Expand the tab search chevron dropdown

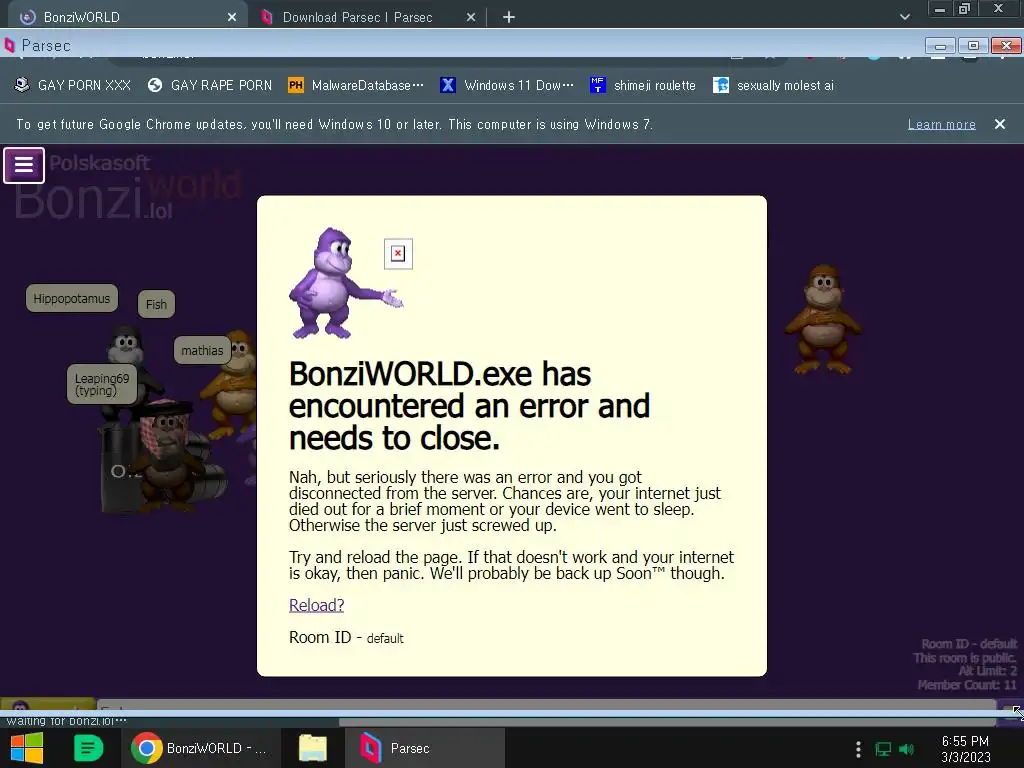tap(904, 17)
